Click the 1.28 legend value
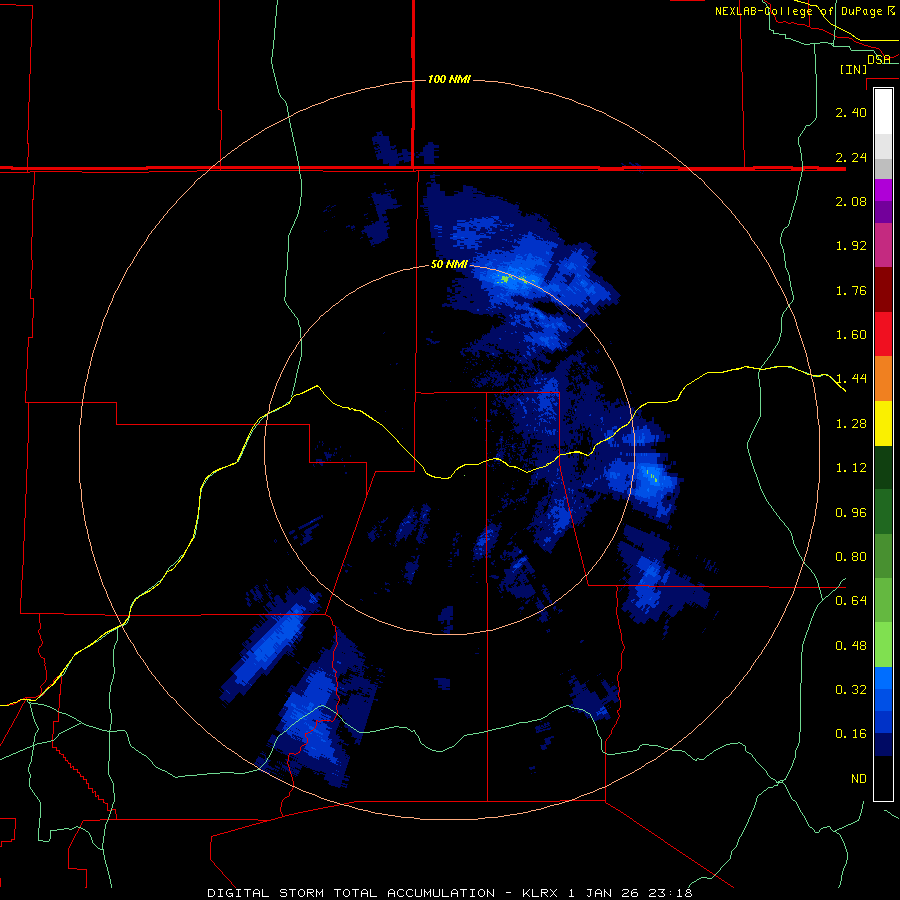 tap(851, 424)
